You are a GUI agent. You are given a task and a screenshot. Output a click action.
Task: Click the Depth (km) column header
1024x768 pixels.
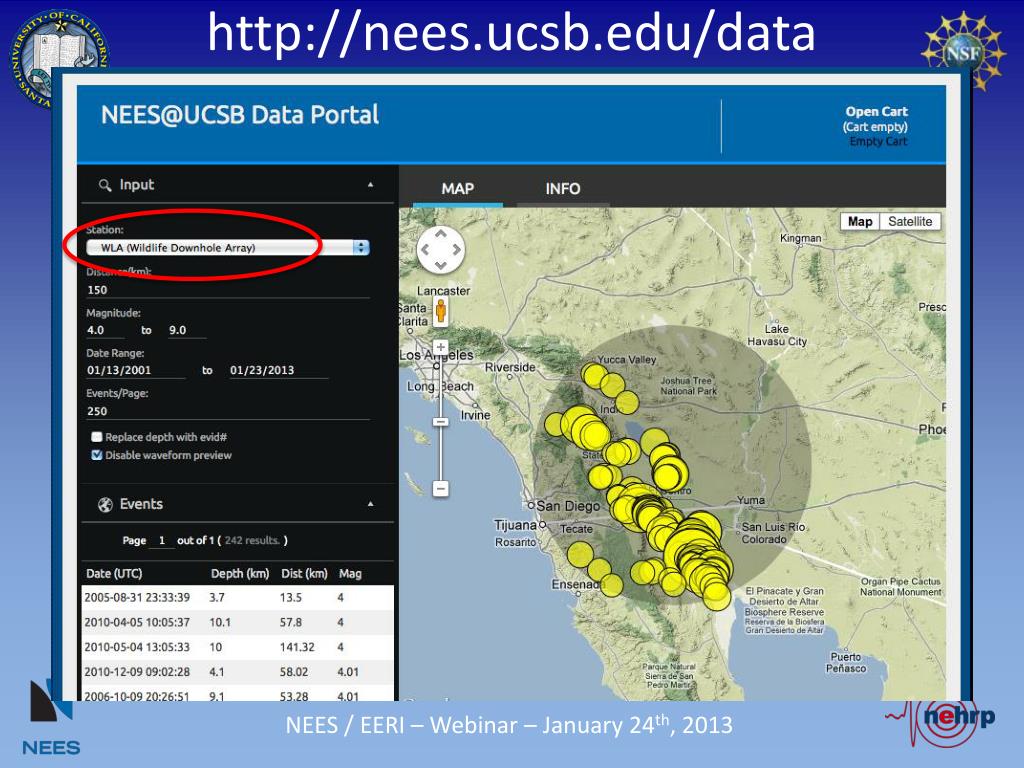click(x=240, y=573)
